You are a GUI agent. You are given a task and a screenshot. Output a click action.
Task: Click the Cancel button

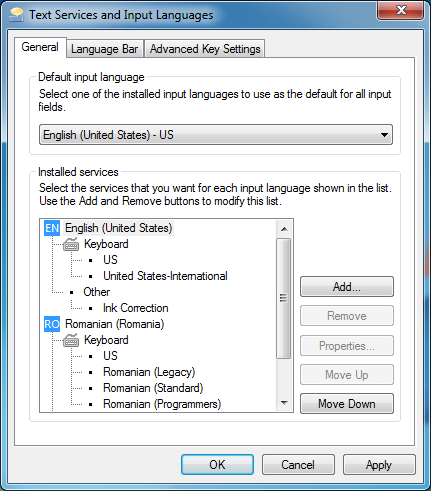tap(298, 465)
